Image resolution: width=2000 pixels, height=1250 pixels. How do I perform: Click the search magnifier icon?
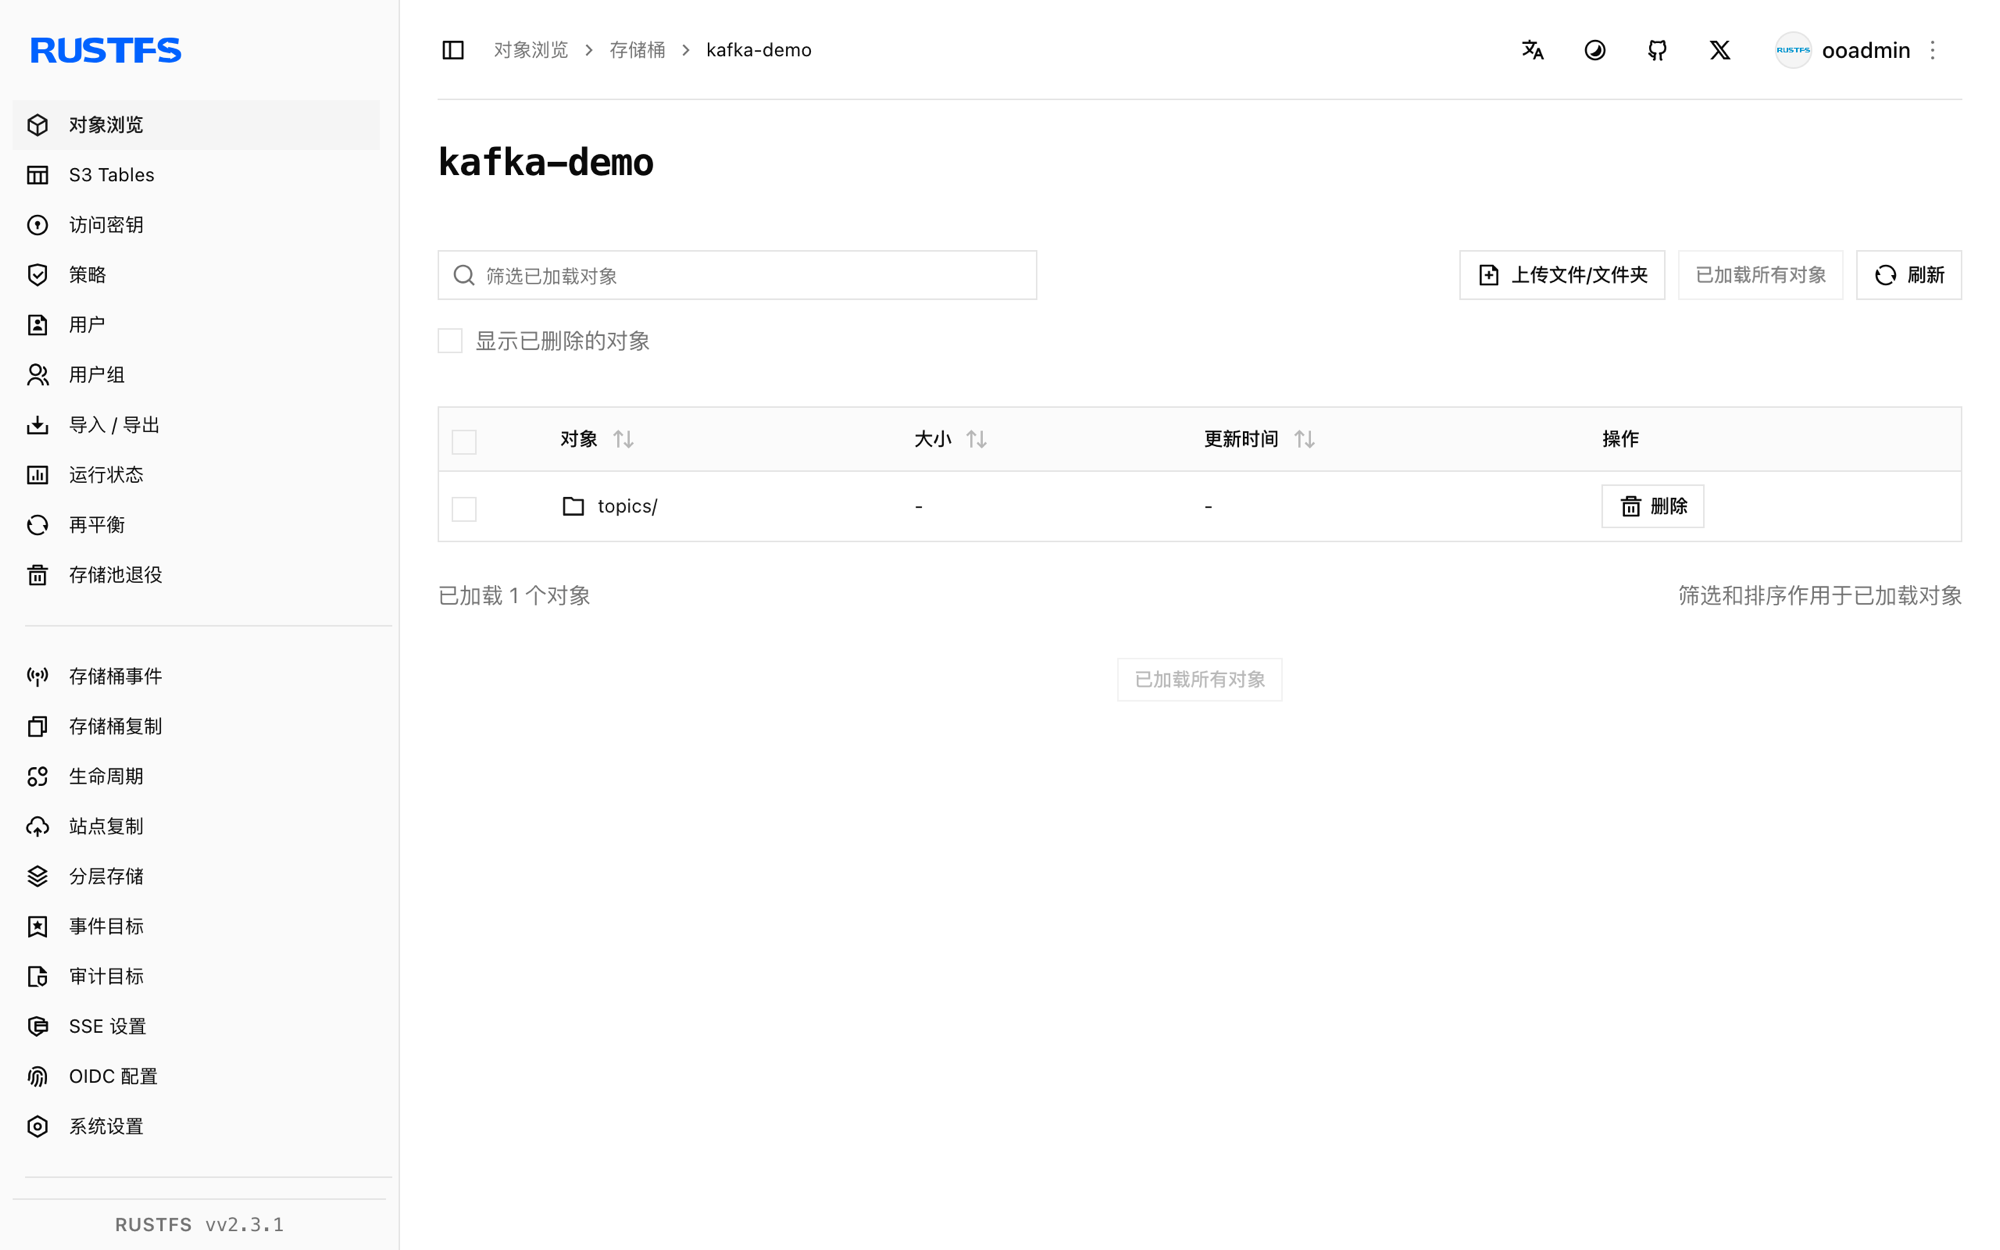click(464, 275)
